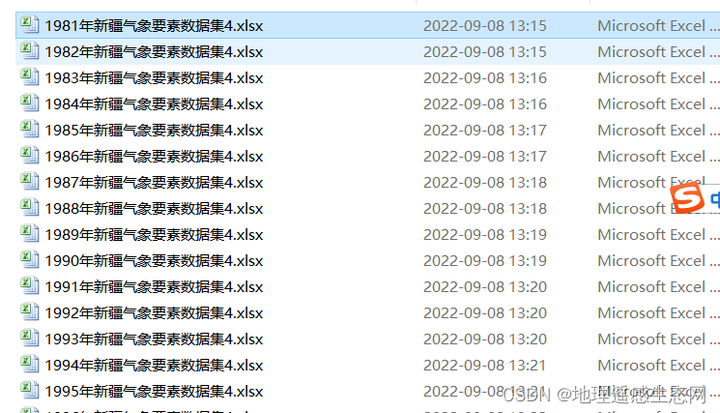Click the 13:15 modified date of the 1981 file

pos(485,26)
